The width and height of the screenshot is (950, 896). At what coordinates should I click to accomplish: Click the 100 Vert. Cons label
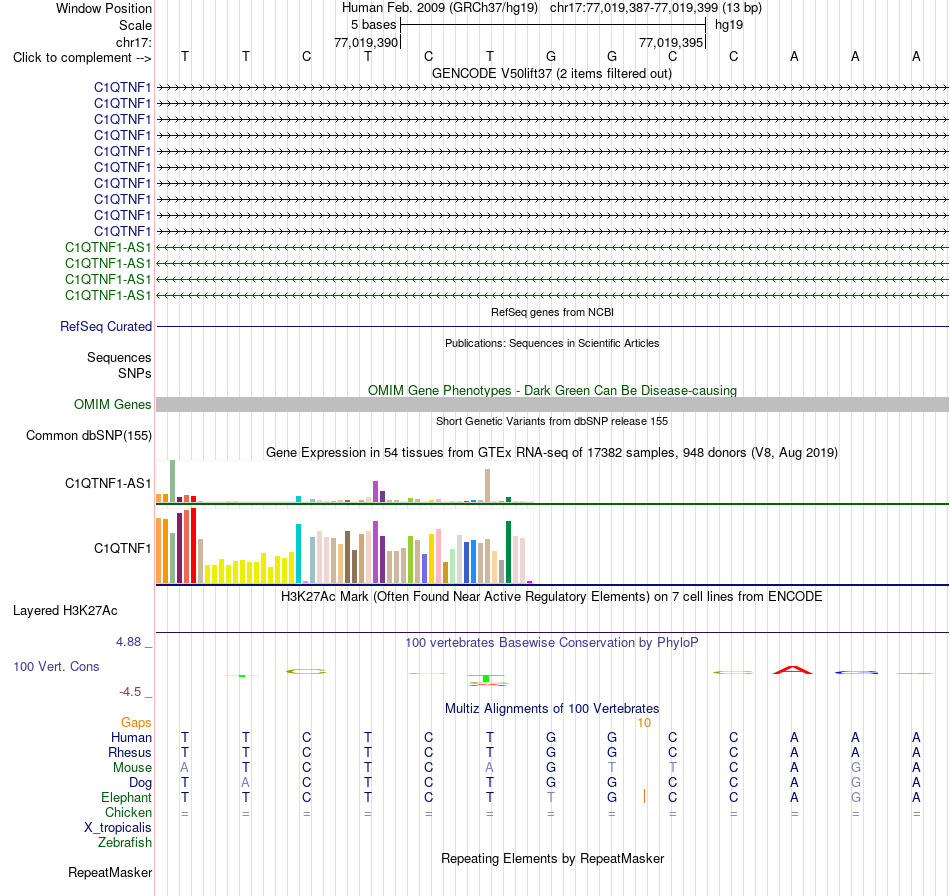[x=56, y=666]
